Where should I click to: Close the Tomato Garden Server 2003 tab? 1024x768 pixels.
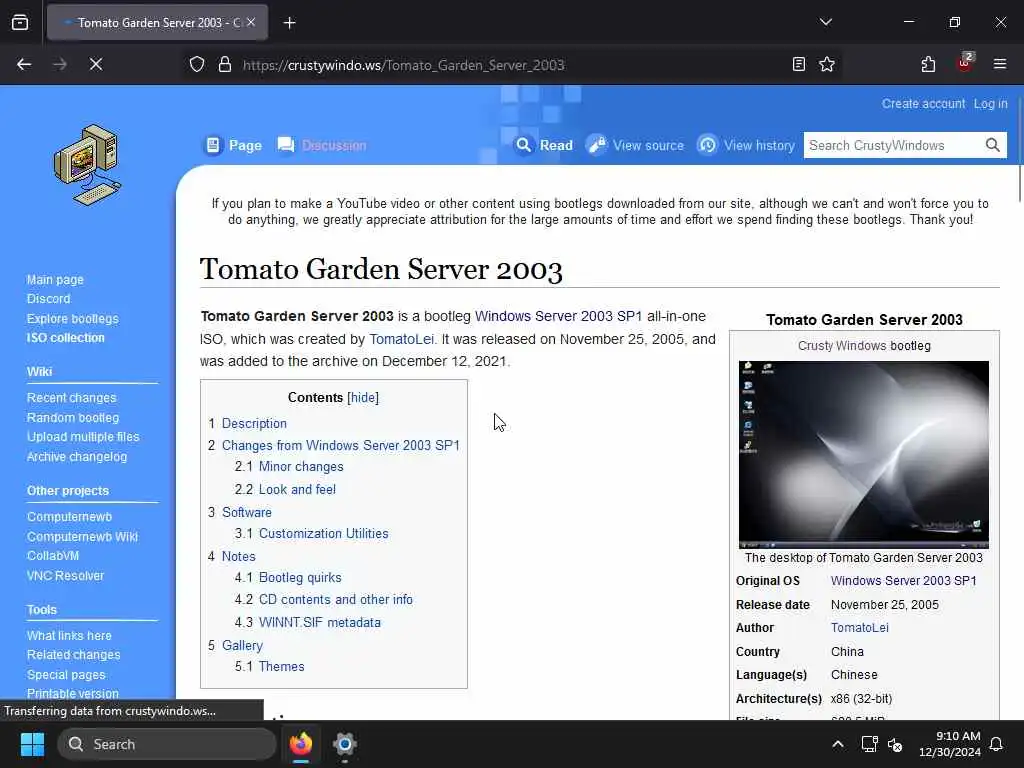[x=251, y=22]
